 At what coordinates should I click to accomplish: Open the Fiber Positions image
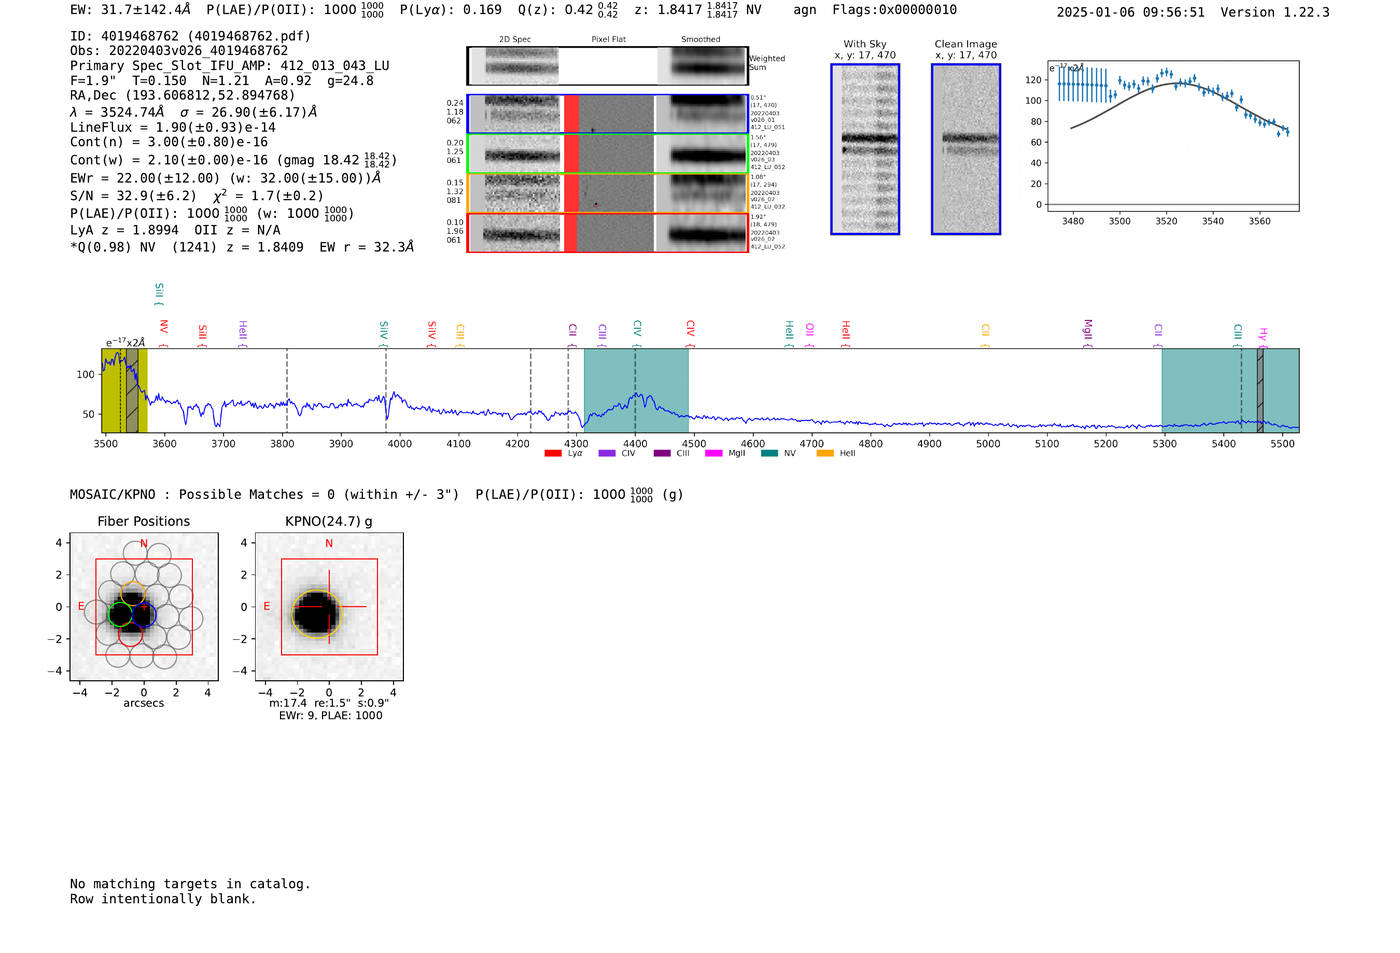click(144, 607)
